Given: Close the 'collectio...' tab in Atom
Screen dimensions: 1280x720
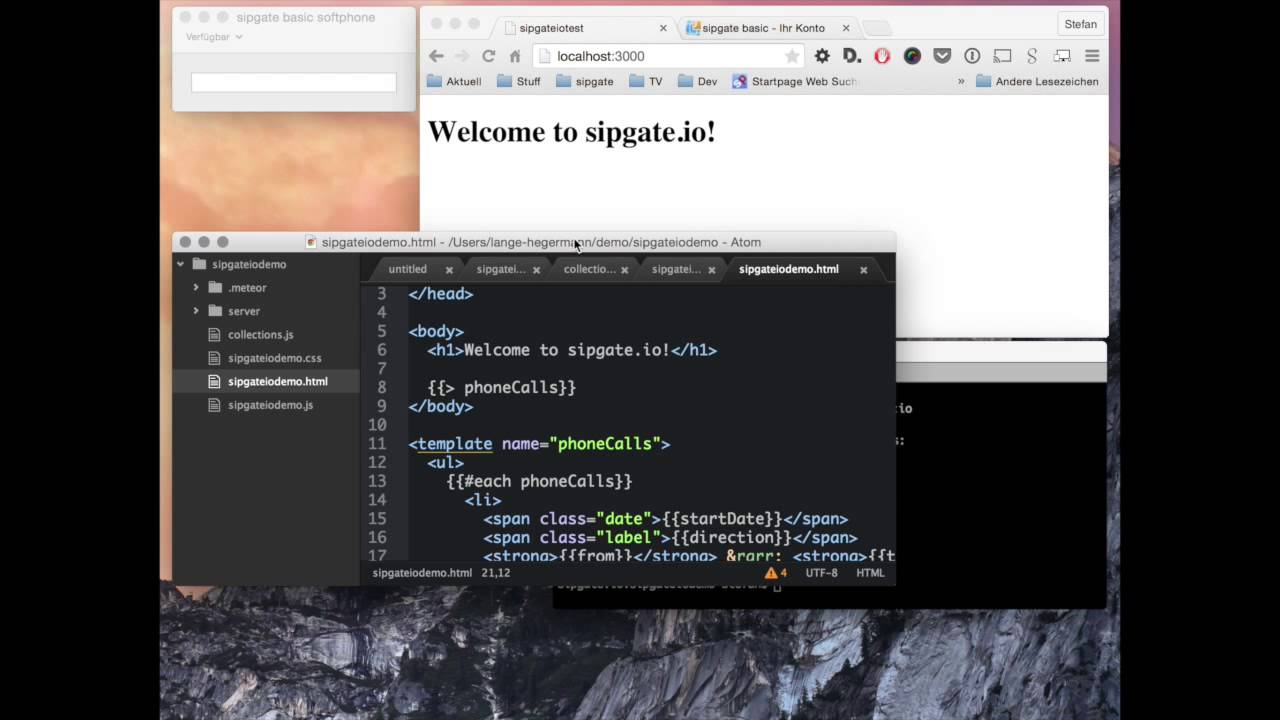Looking at the screenshot, I should (625, 270).
